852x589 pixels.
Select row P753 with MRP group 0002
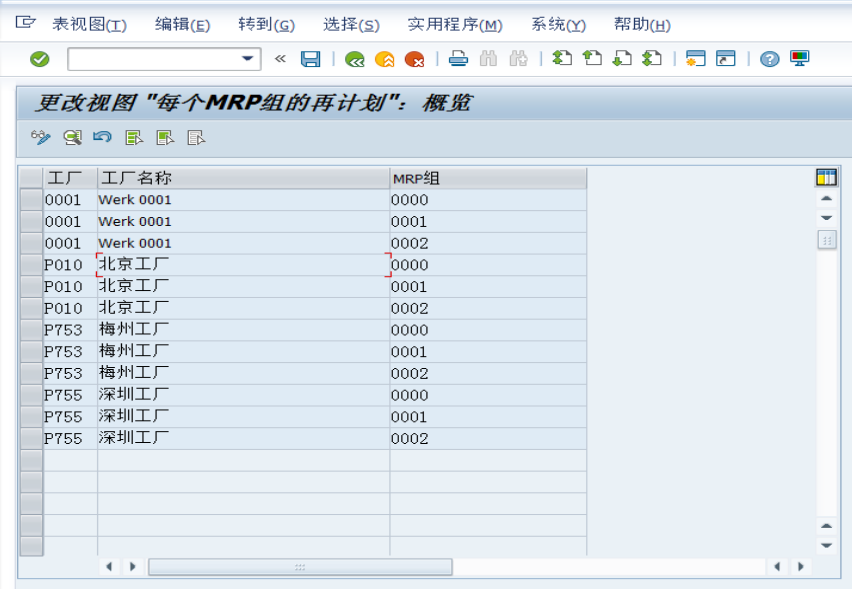click(31, 374)
